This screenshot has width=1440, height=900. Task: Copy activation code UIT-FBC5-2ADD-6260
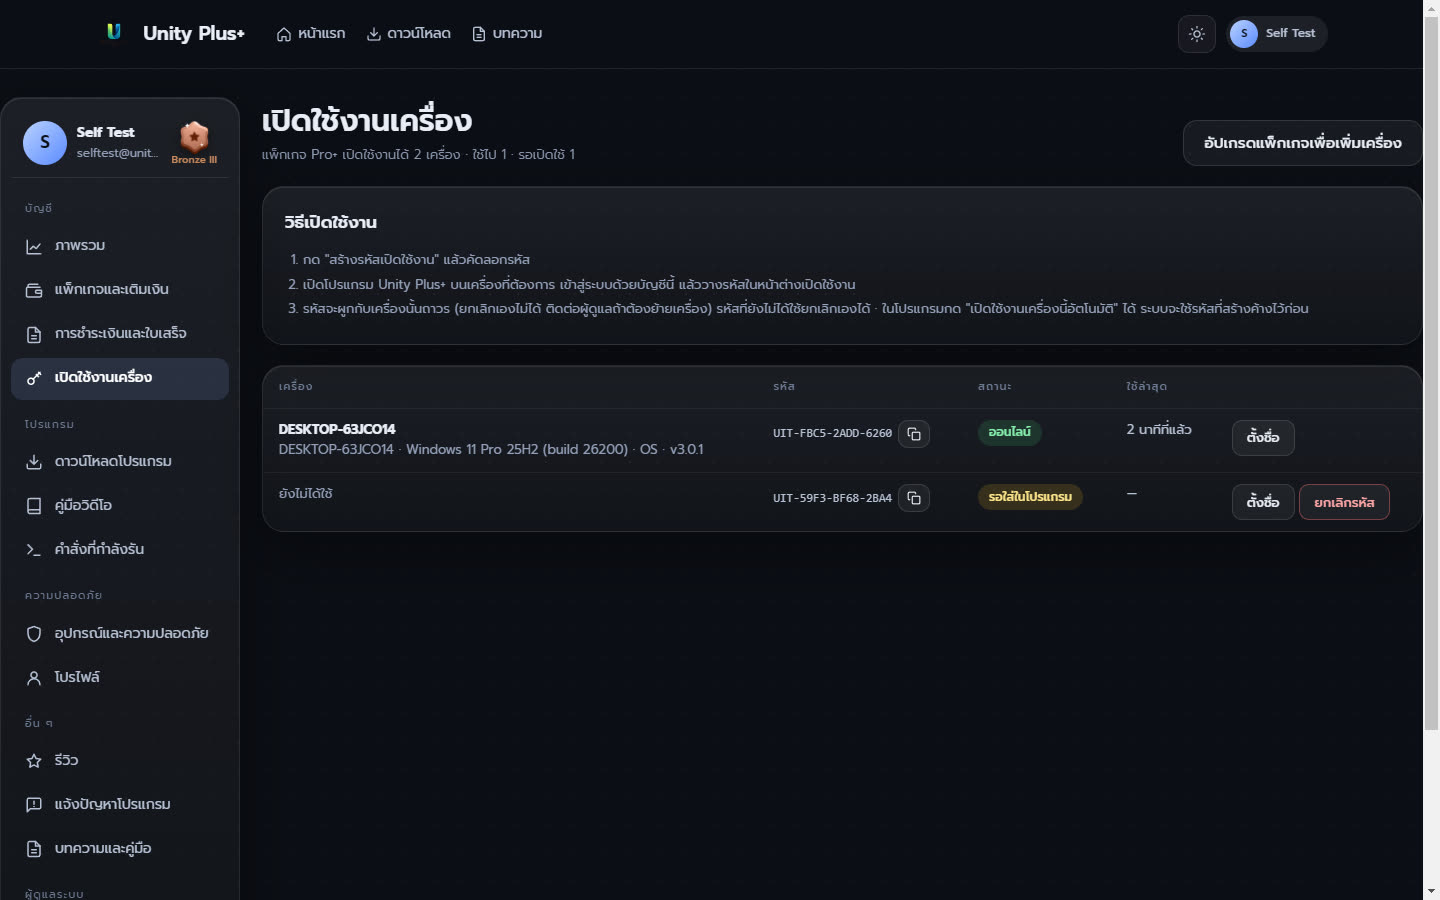(914, 434)
